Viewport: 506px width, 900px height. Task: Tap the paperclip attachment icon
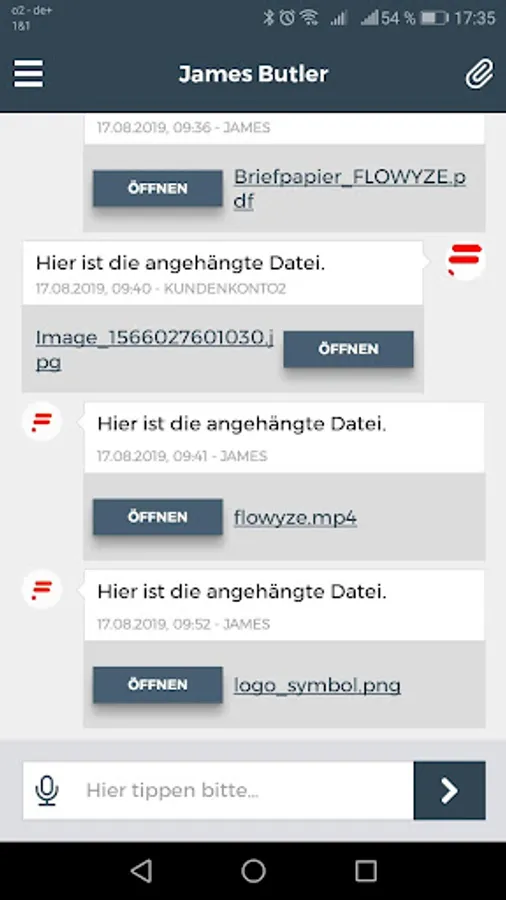point(479,73)
